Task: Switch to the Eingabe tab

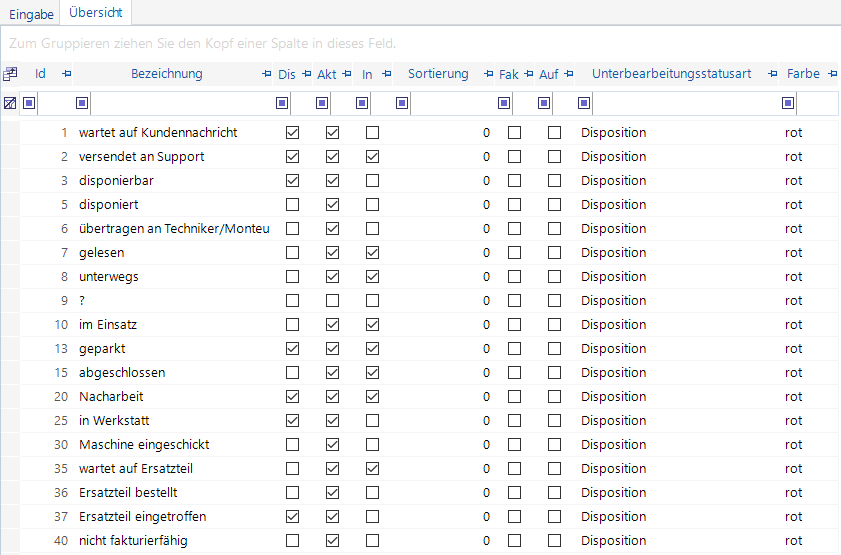Action: 31,14
